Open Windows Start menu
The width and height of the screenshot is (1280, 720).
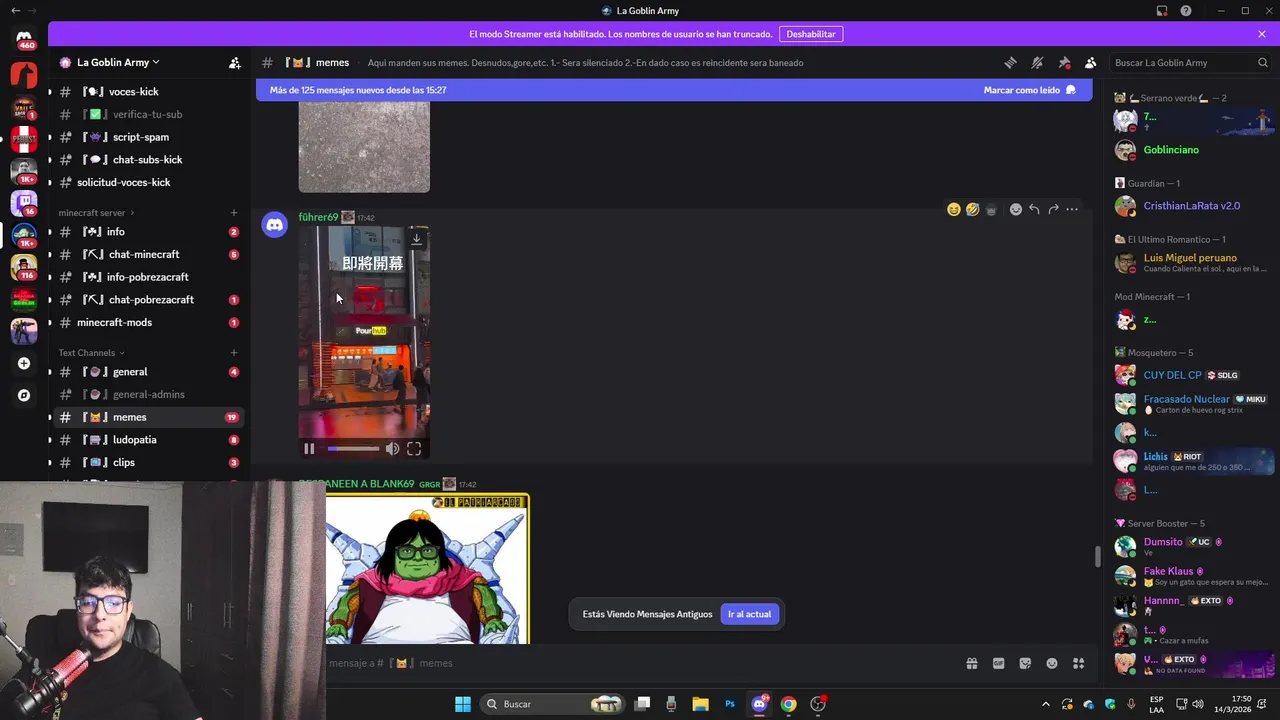(462, 704)
